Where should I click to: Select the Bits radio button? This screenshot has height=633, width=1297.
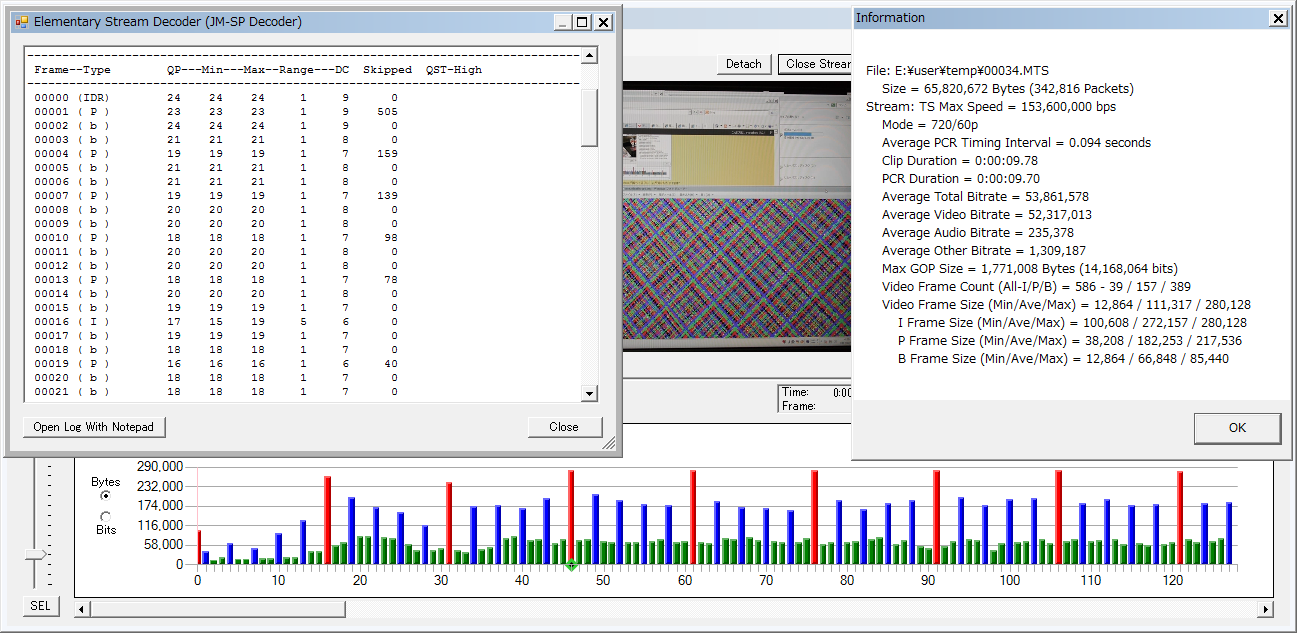(x=106, y=516)
